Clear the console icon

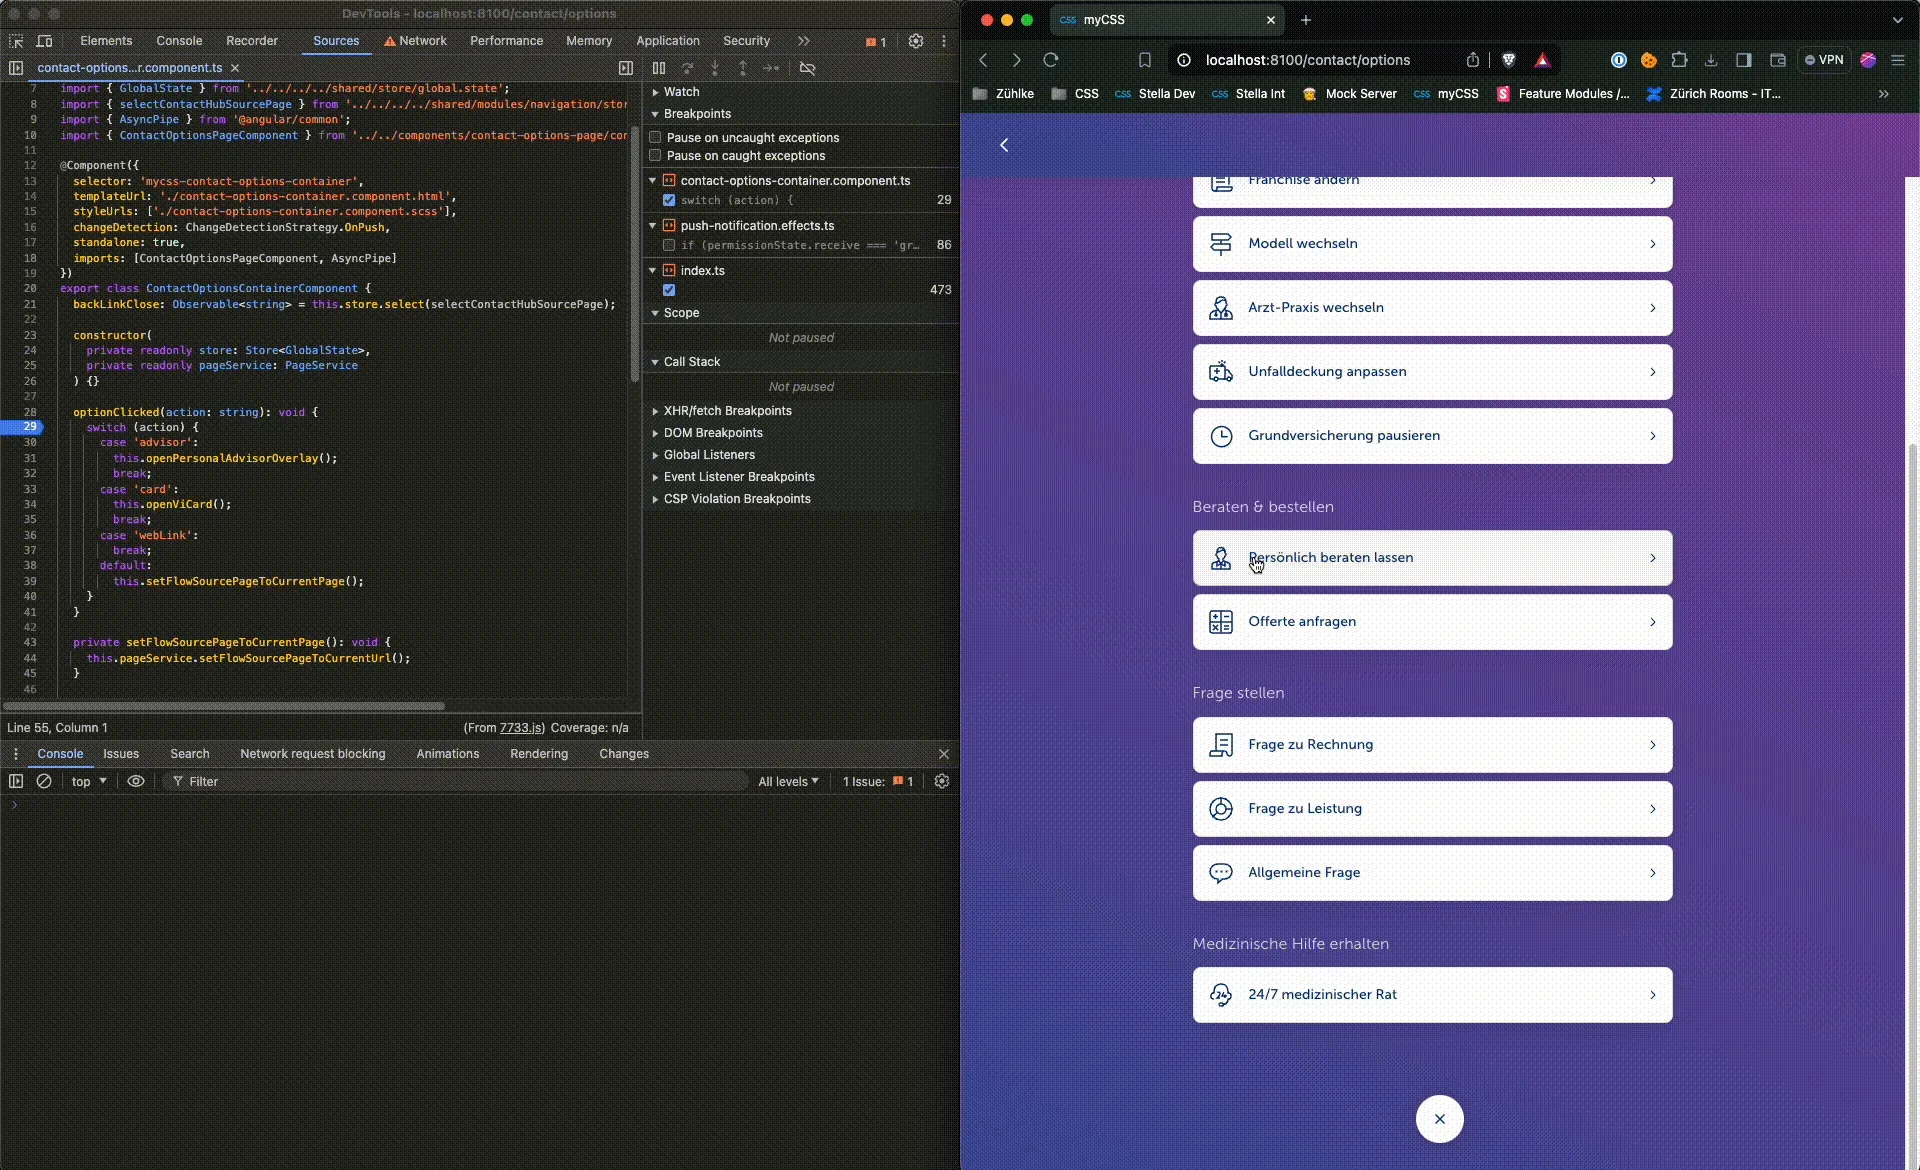pyautogui.click(x=44, y=781)
